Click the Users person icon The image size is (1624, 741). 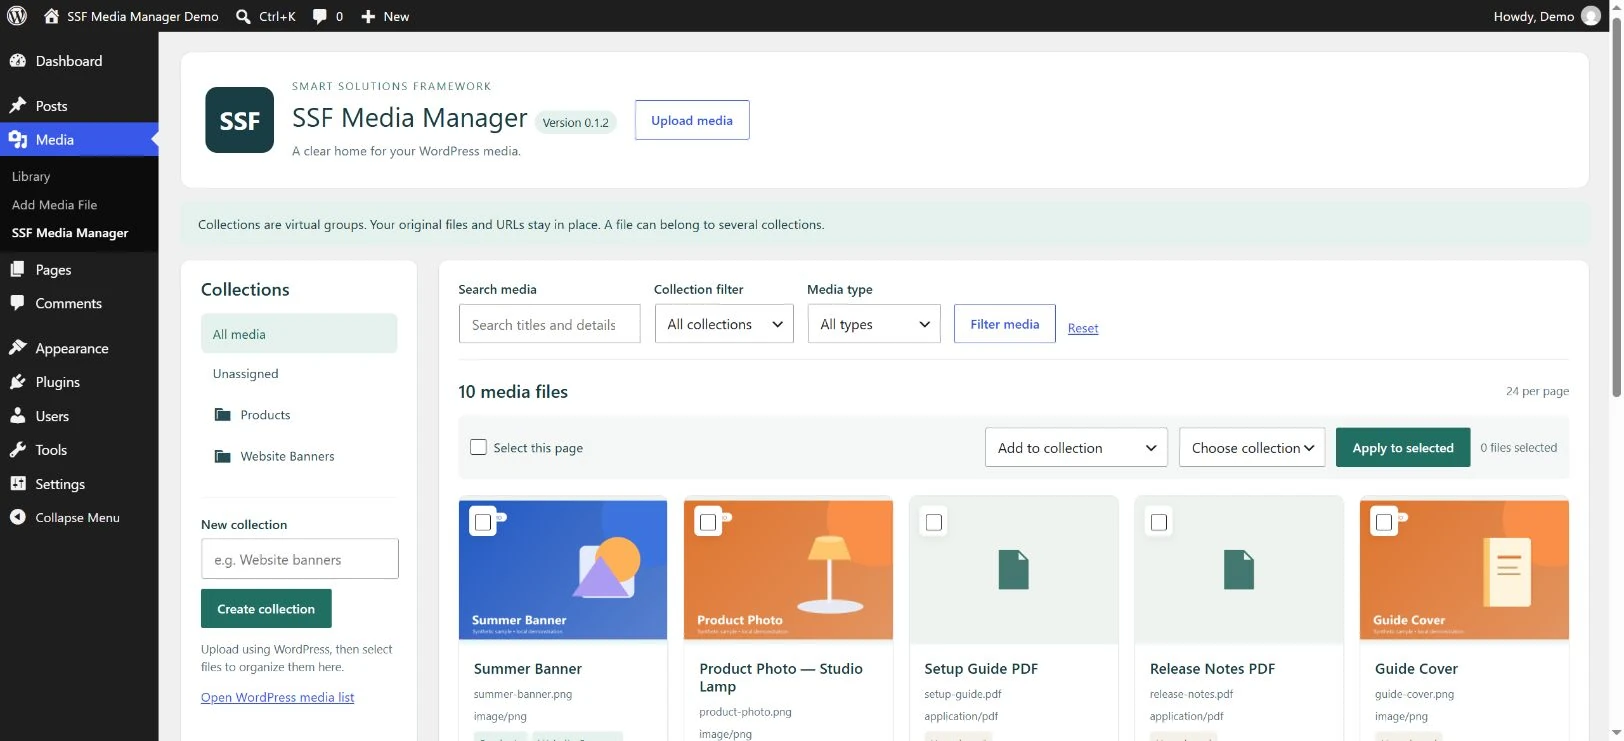click(x=17, y=416)
